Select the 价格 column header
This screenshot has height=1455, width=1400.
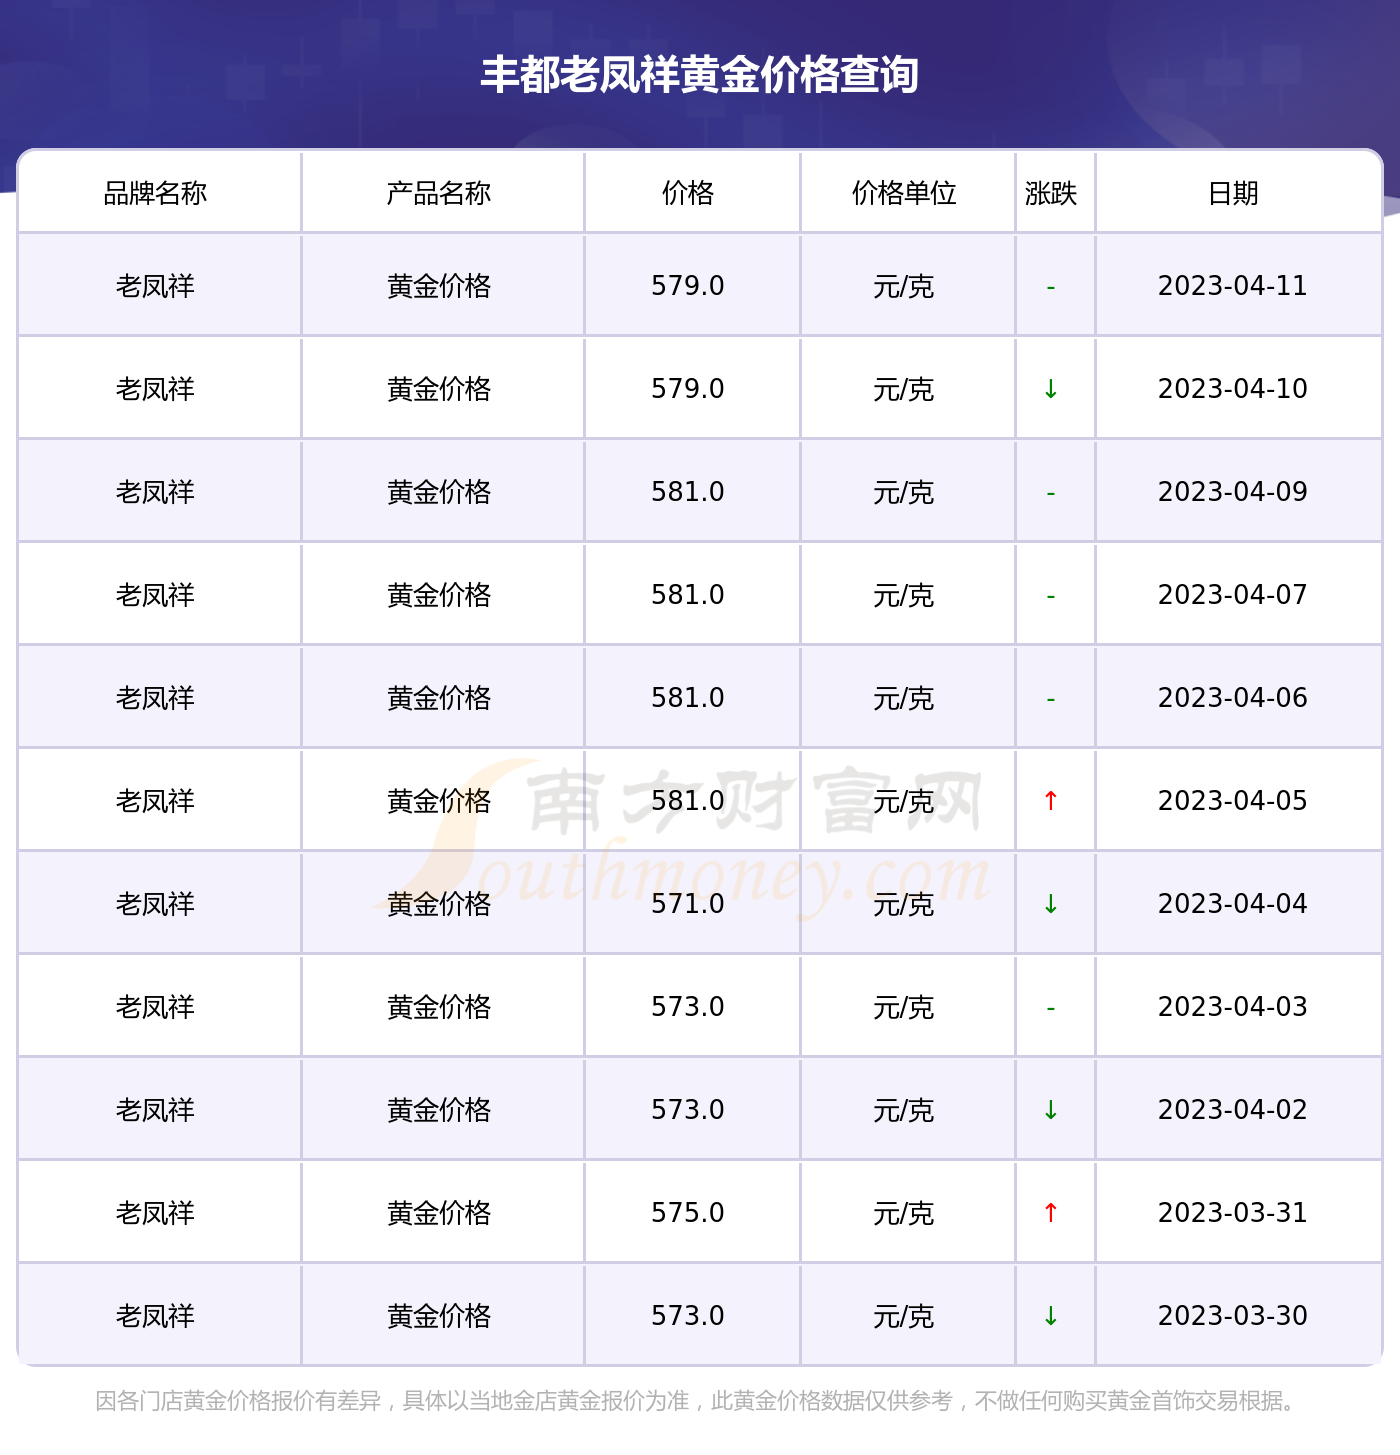pos(688,193)
